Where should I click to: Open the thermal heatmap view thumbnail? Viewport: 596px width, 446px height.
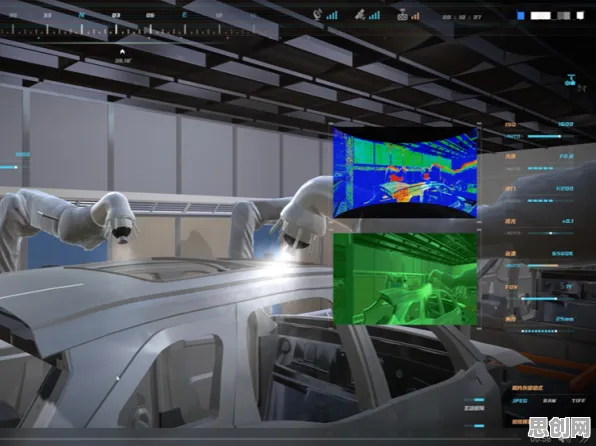pyautogui.click(x=405, y=172)
